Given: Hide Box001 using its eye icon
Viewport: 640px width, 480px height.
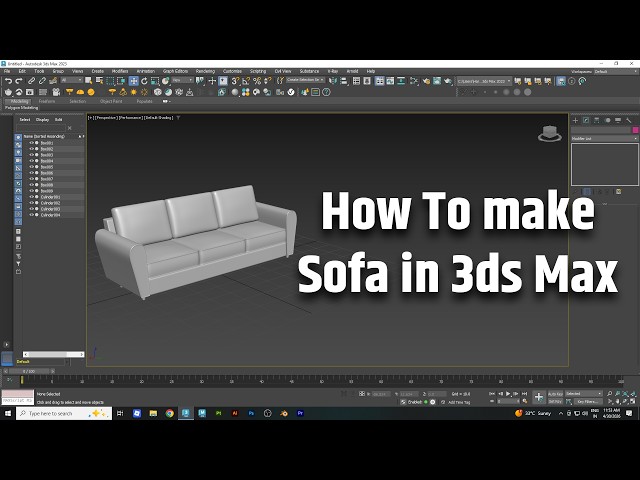Looking at the screenshot, I should (x=31, y=143).
